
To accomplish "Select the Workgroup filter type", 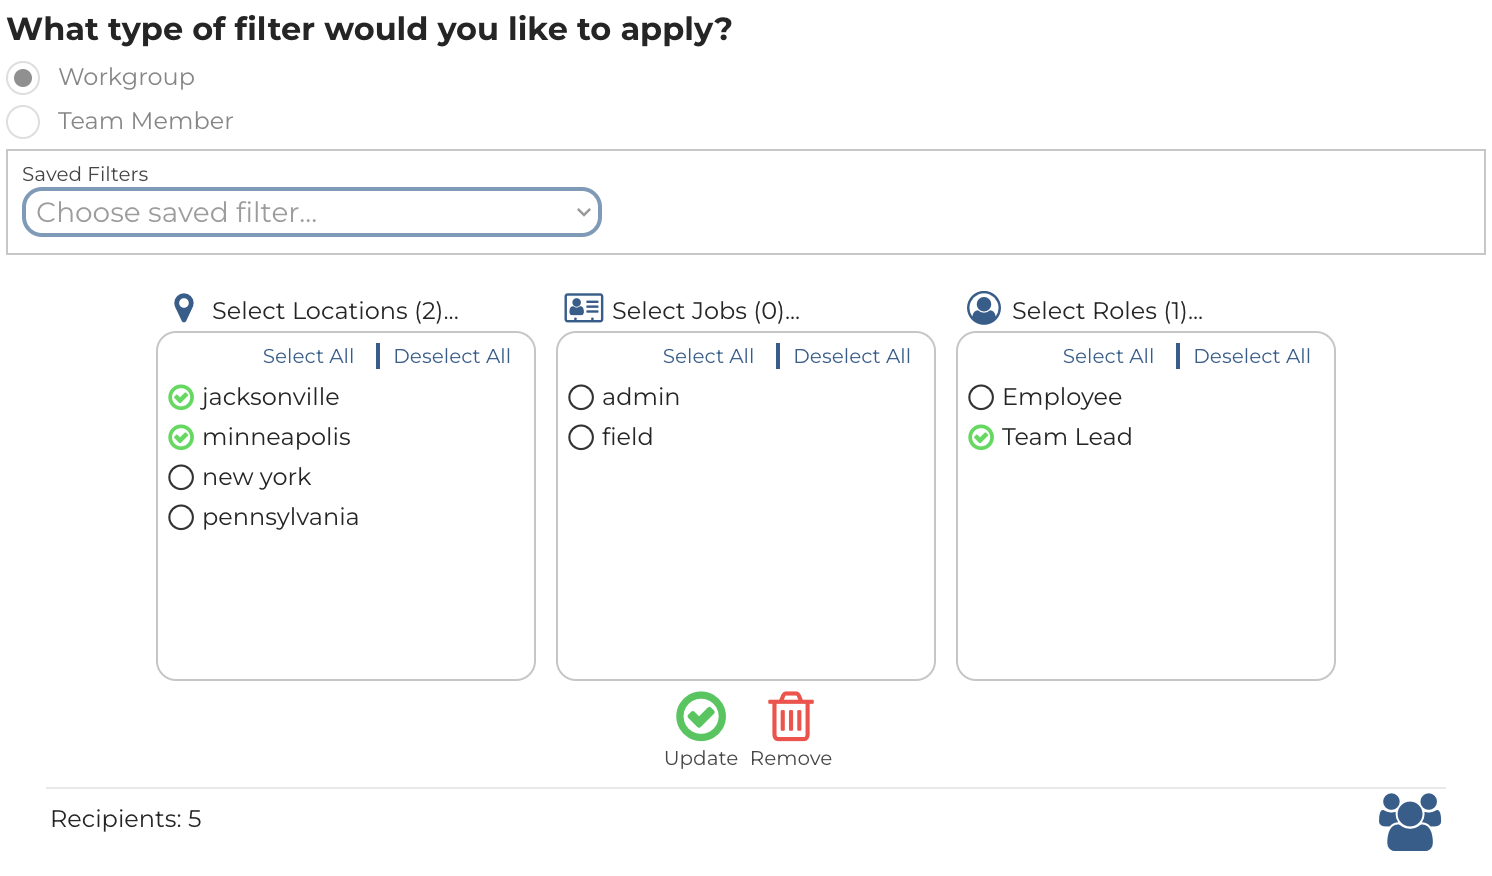I will point(23,78).
